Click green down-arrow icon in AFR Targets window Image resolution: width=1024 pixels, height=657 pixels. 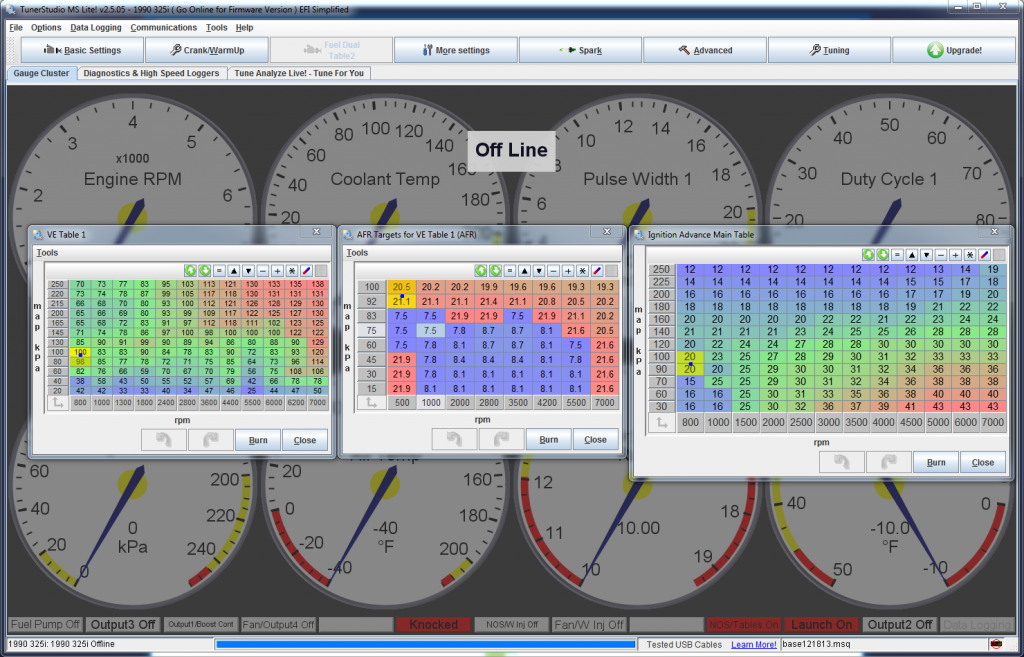pyautogui.click(x=495, y=270)
